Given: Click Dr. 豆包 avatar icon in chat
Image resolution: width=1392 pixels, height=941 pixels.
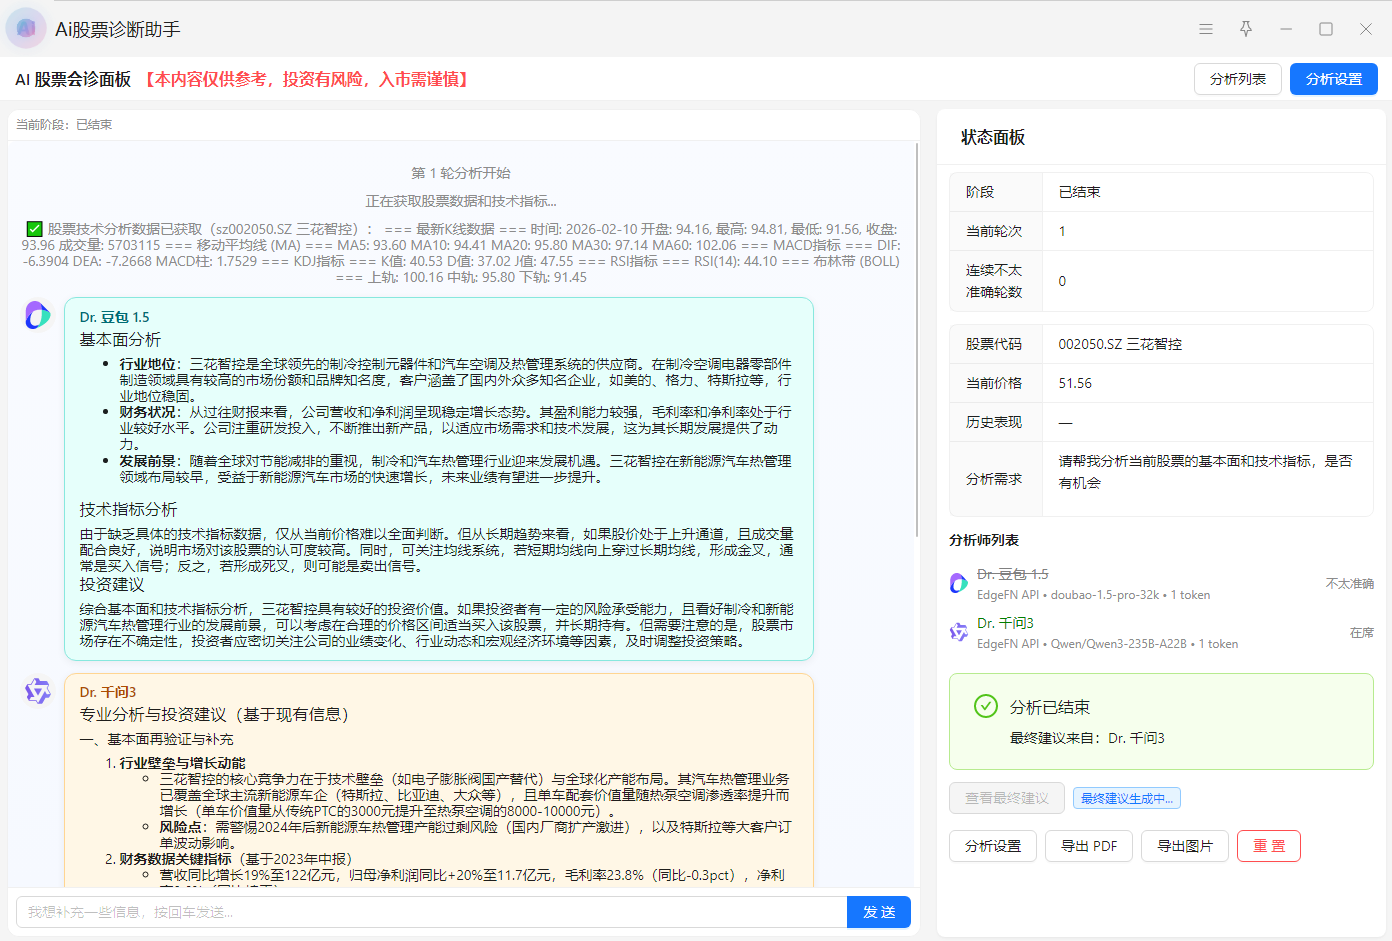Looking at the screenshot, I should tap(38, 316).
